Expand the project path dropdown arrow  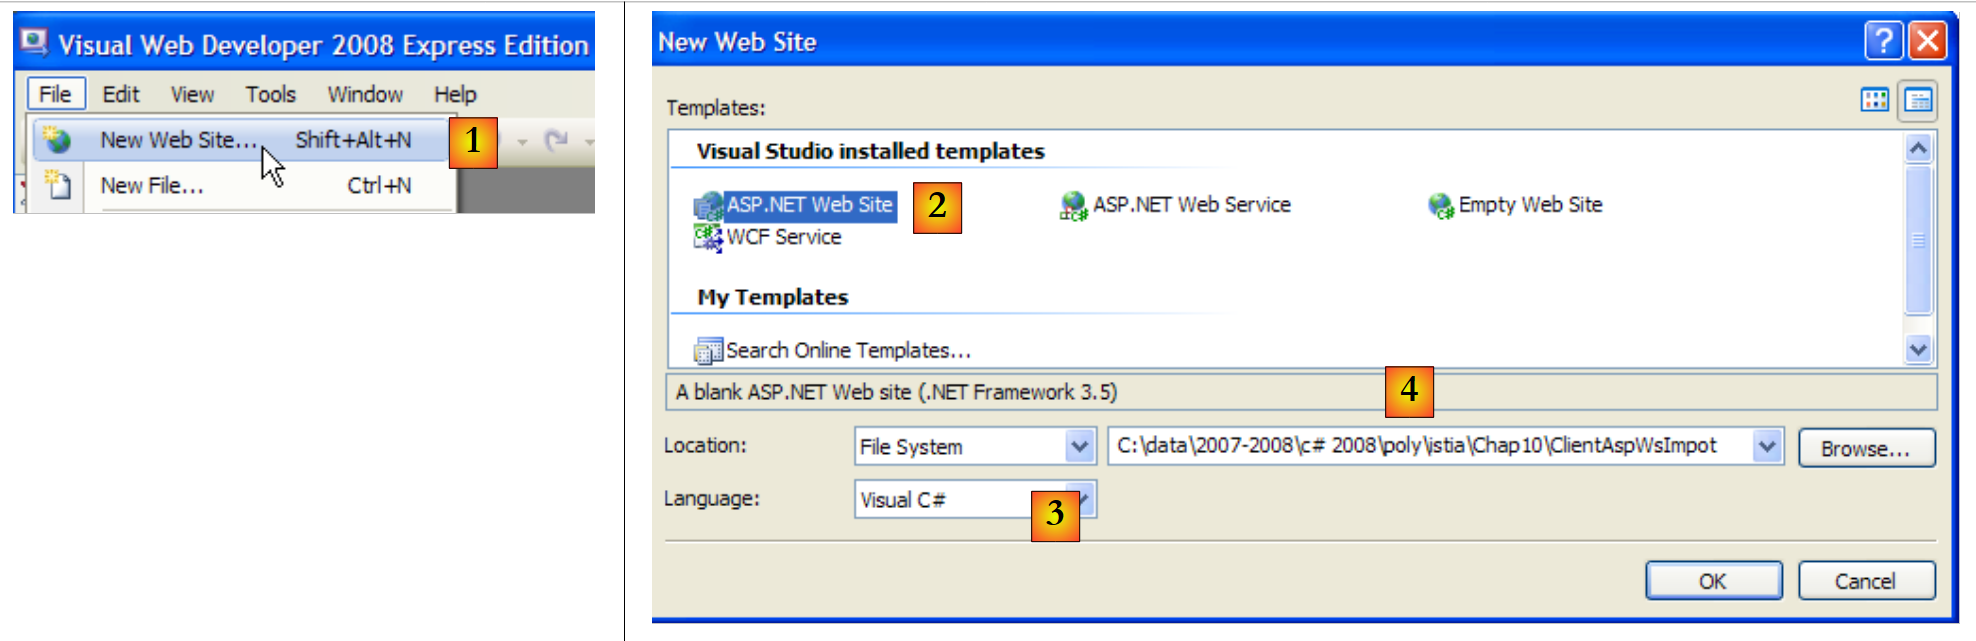click(1767, 446)
